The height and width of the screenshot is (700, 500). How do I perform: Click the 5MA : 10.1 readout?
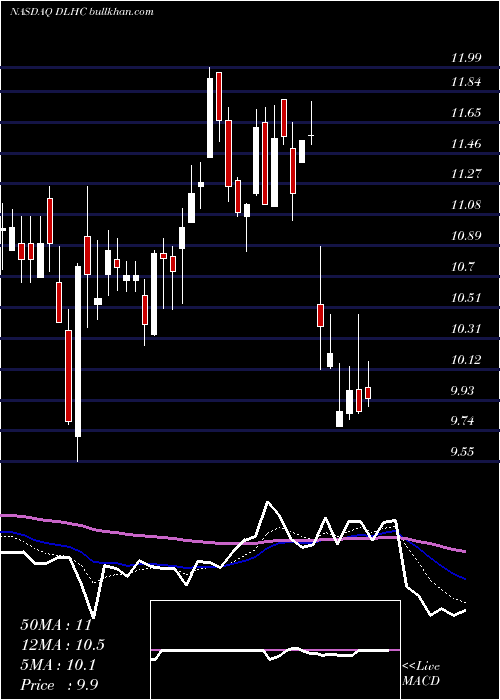(58, 665)
